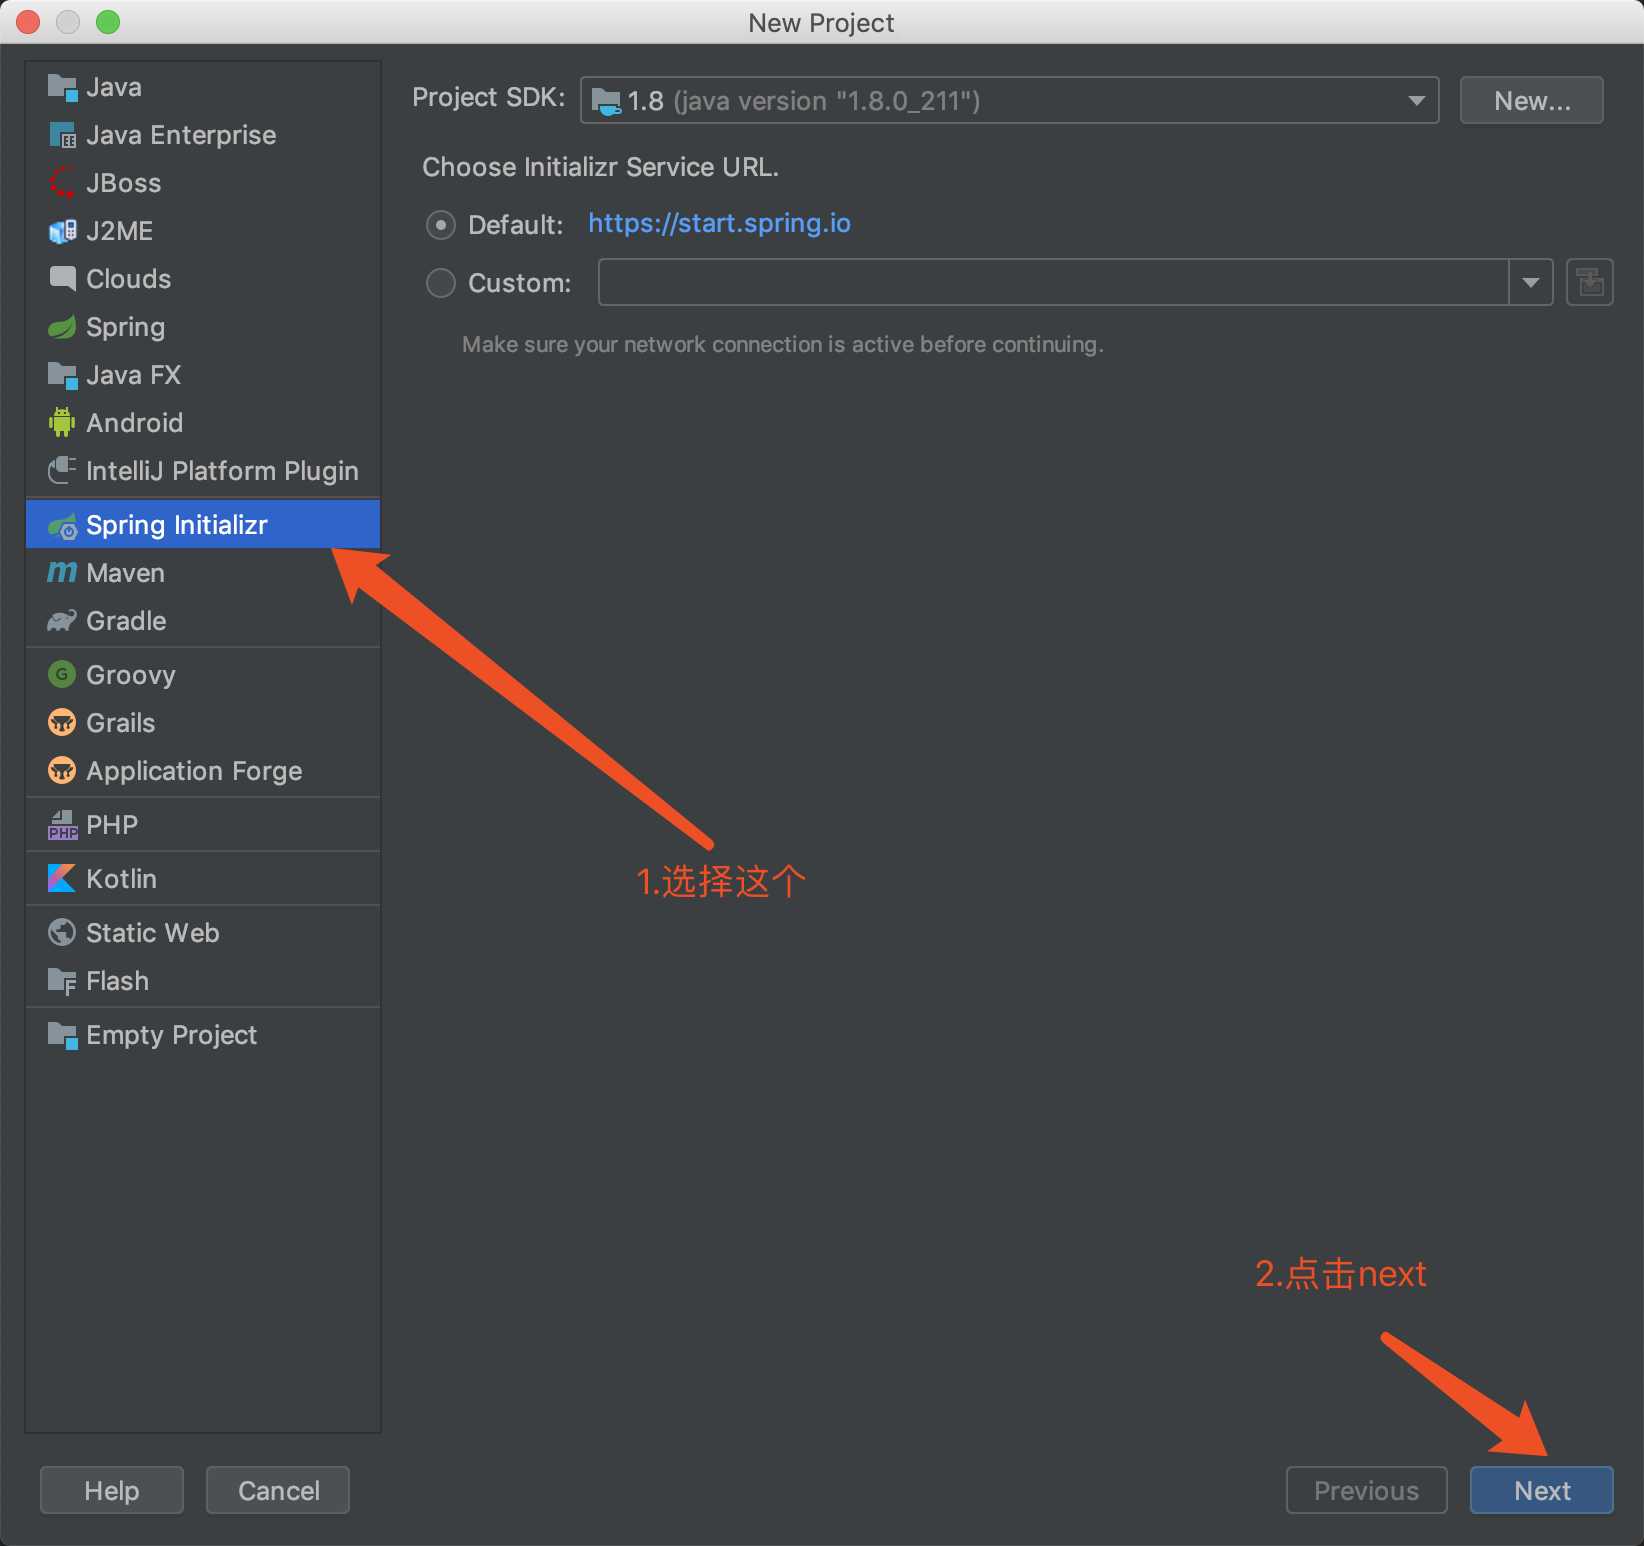Click the Next button
This screenshot has width=1644, height=1546.
[x=1542, y=1490]
